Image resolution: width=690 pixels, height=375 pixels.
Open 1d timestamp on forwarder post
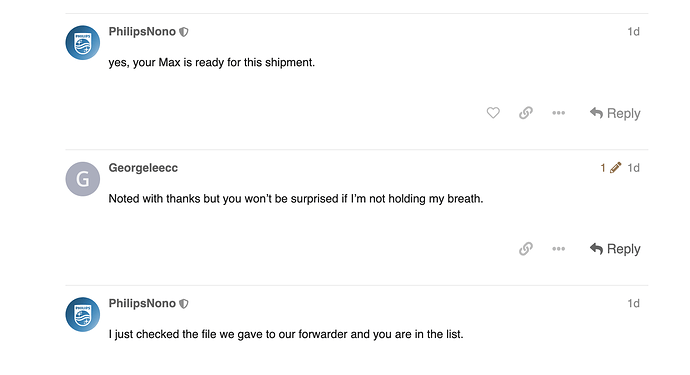point(633,303)
